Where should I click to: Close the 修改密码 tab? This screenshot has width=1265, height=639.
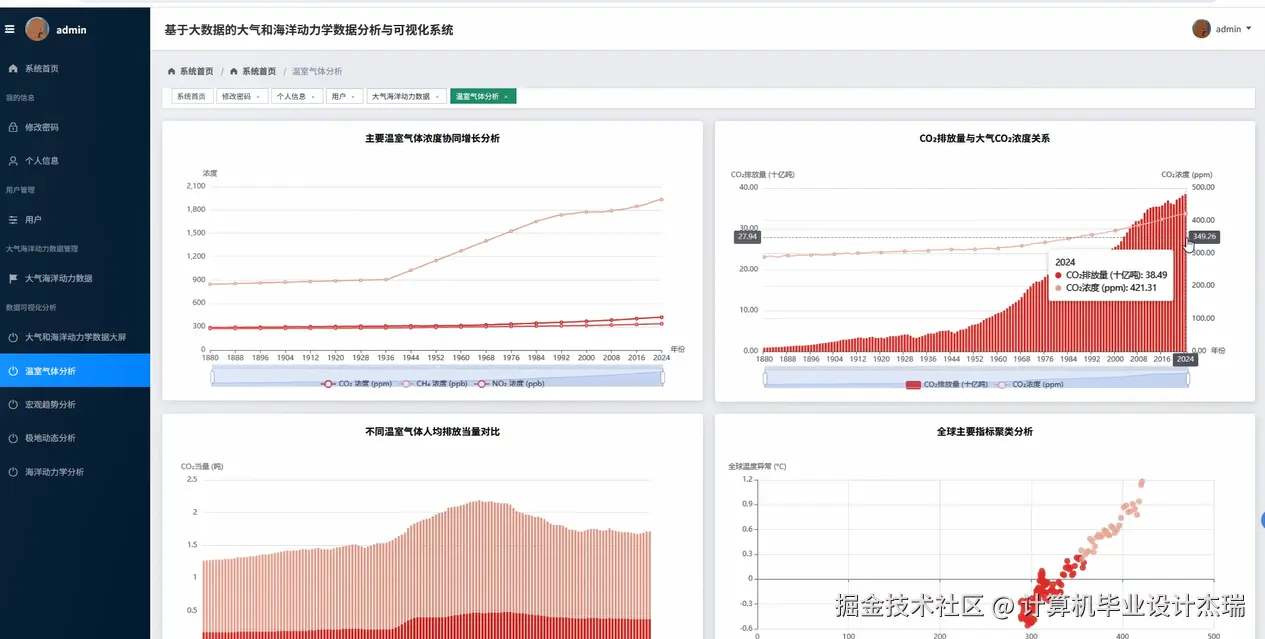260,97
